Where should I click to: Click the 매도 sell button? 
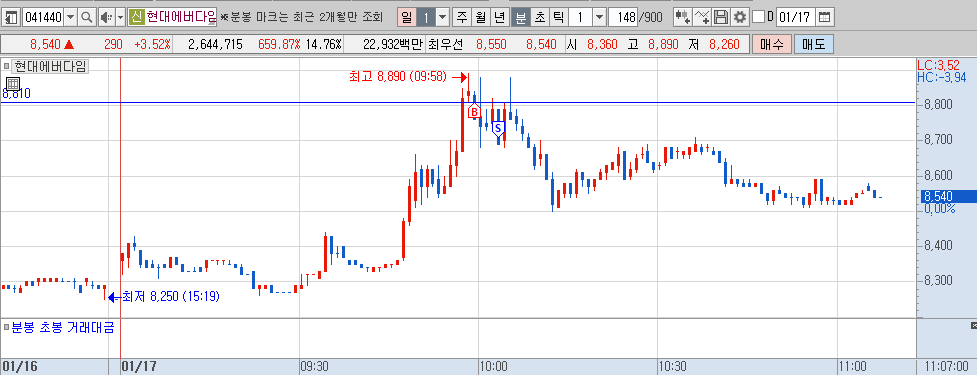point(813,44)
